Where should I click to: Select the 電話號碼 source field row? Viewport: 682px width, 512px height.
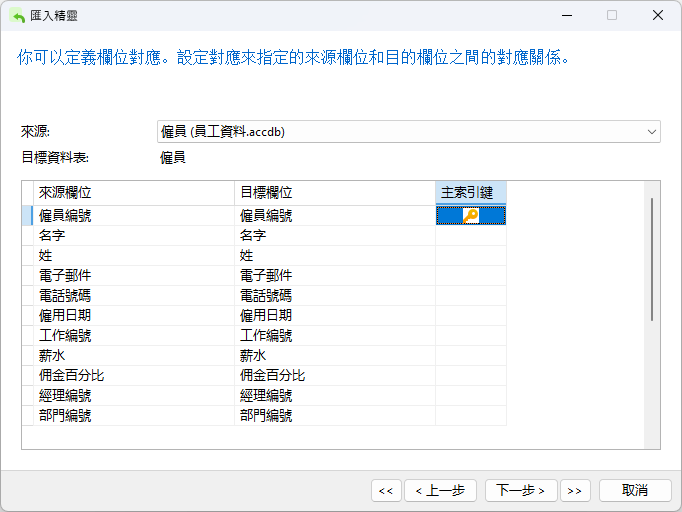point(133,295)
